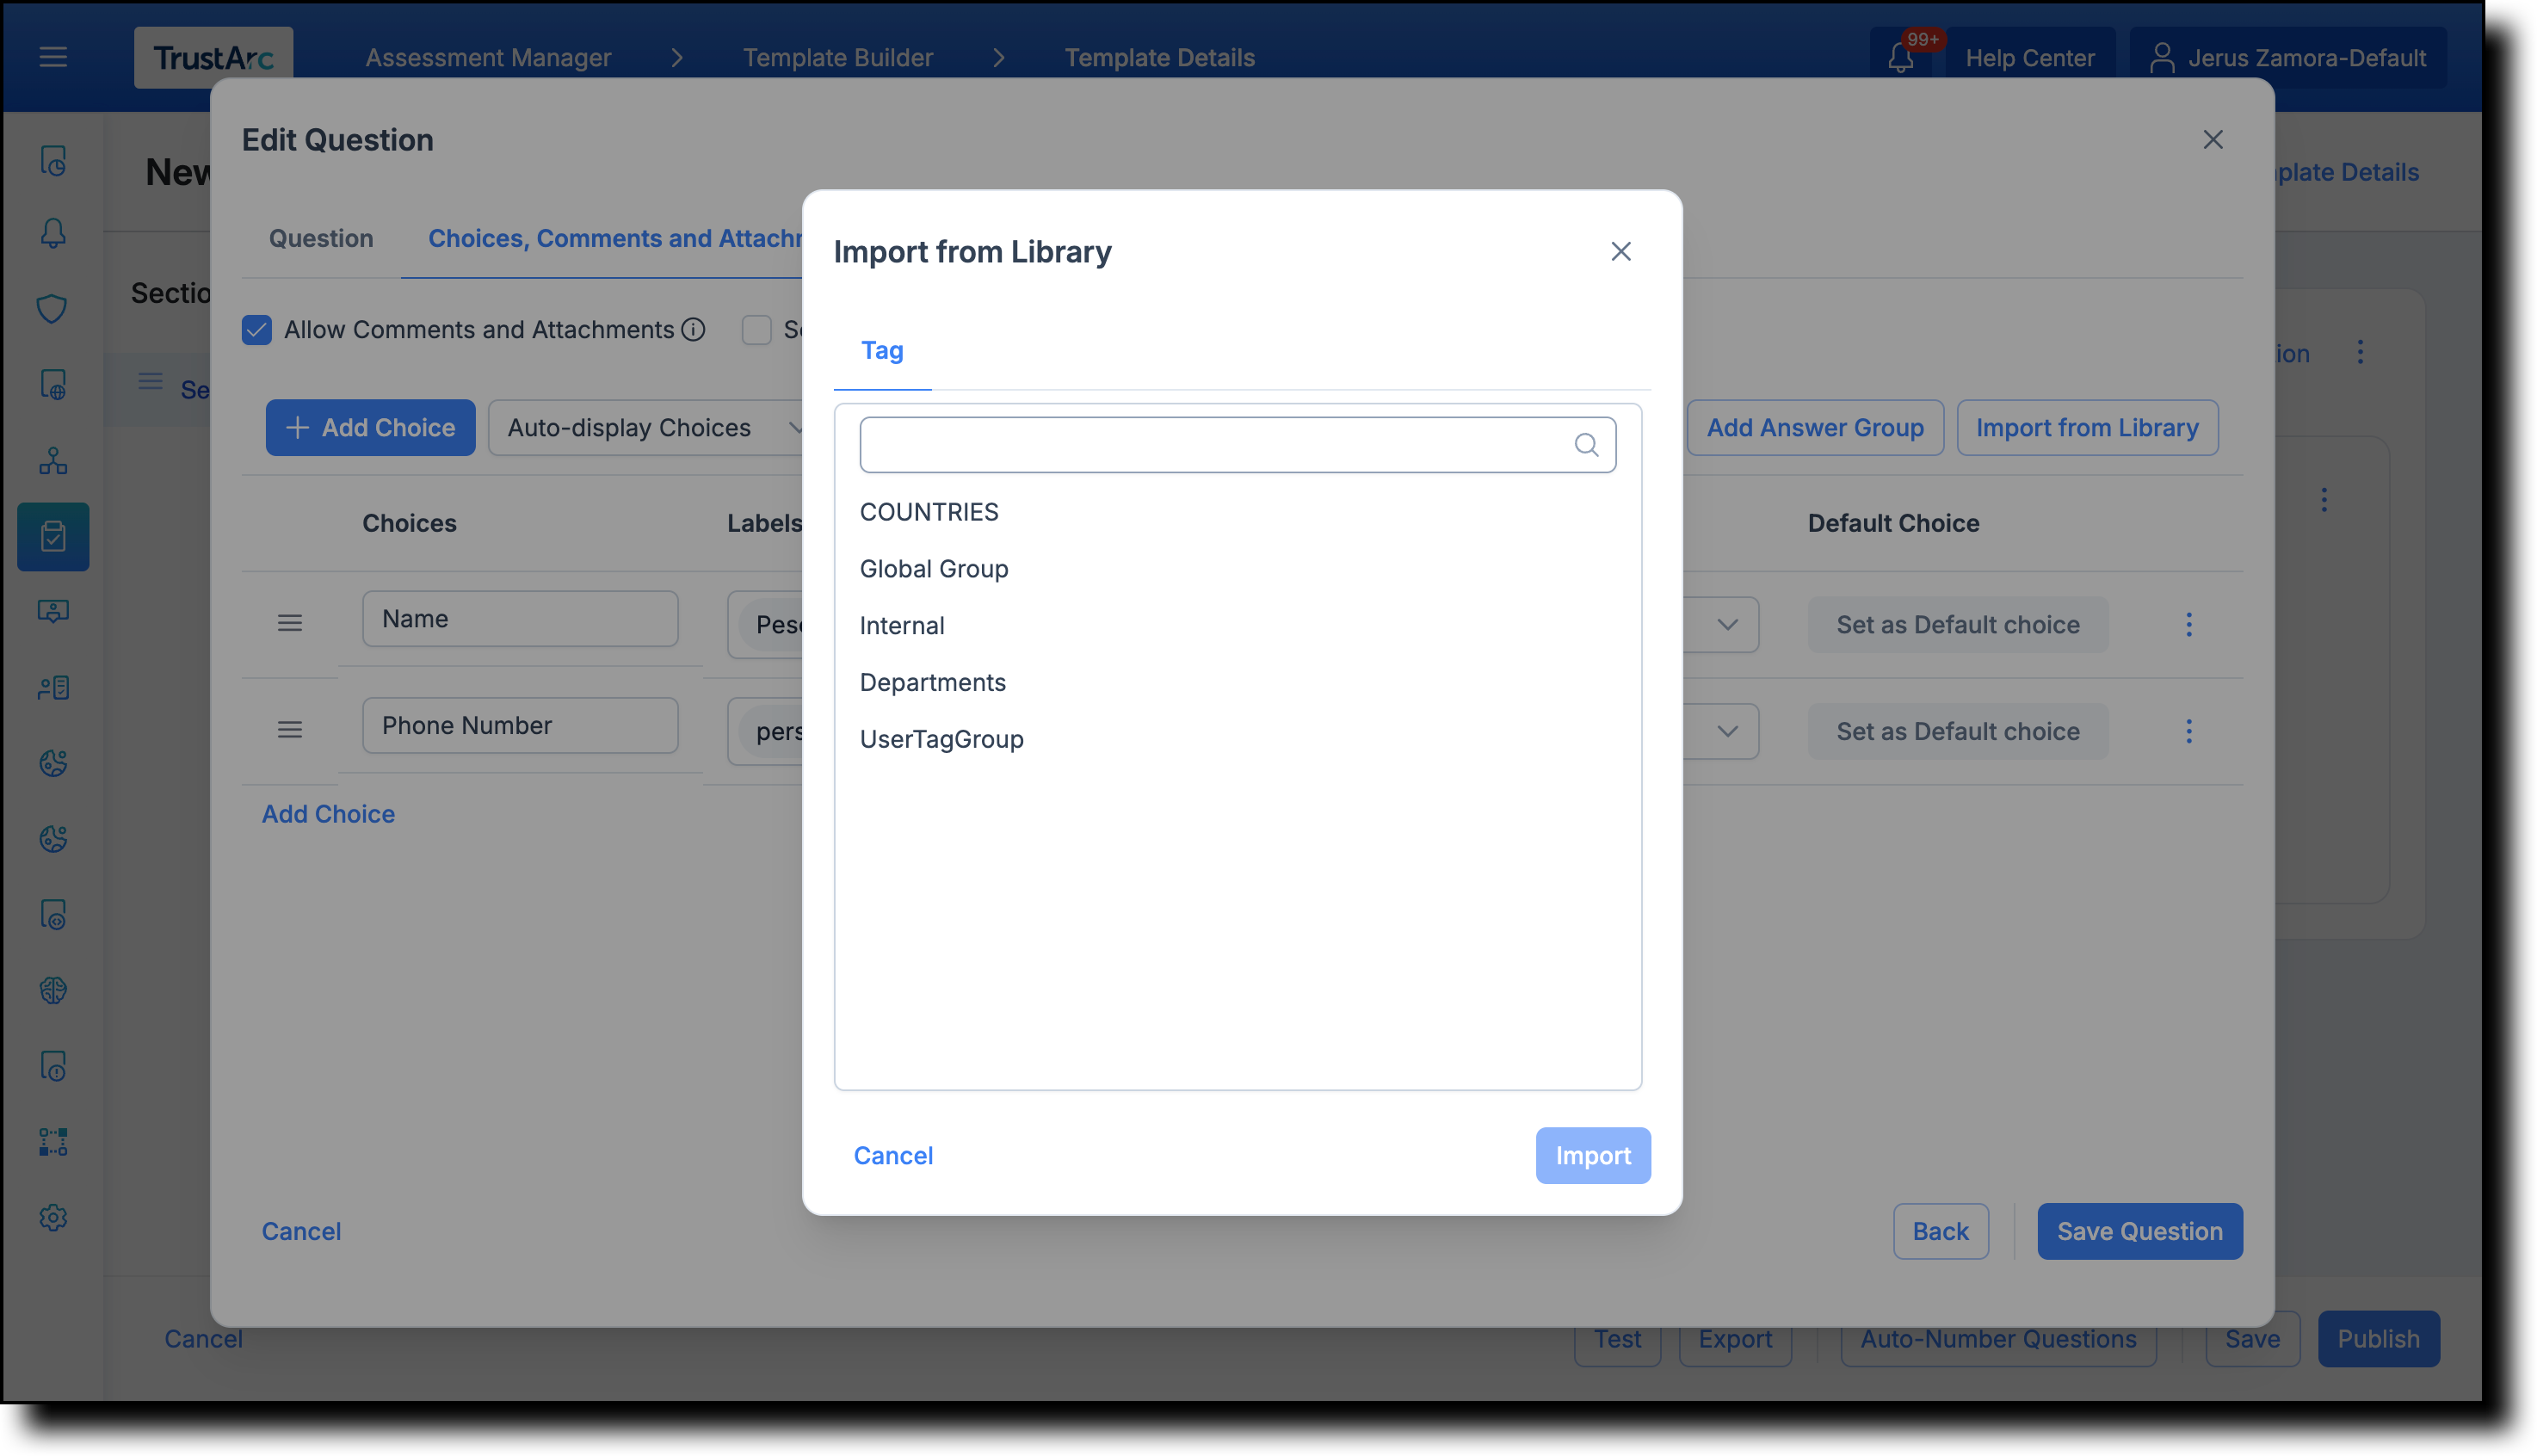Click the magnifier icon in the tag search box
This screenshot has height=1456, width=2537.
tap(1586, 444)
